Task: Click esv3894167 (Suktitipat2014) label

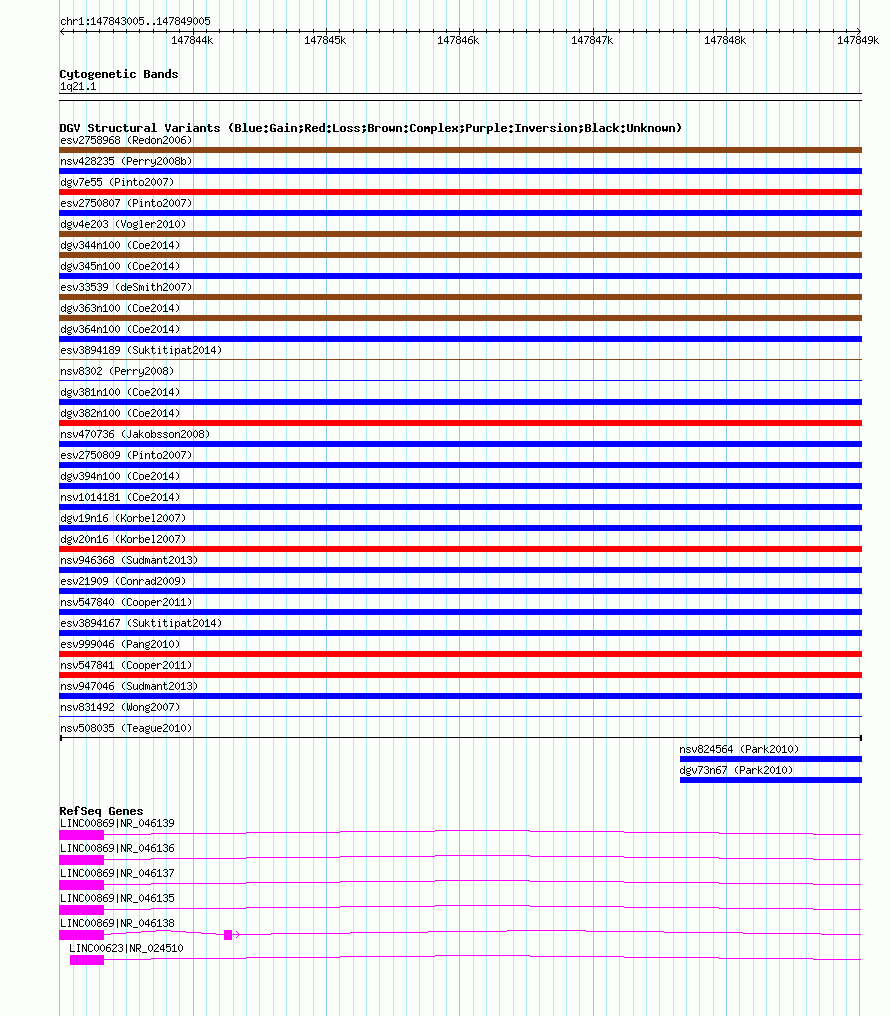Action: pos(141,623)
